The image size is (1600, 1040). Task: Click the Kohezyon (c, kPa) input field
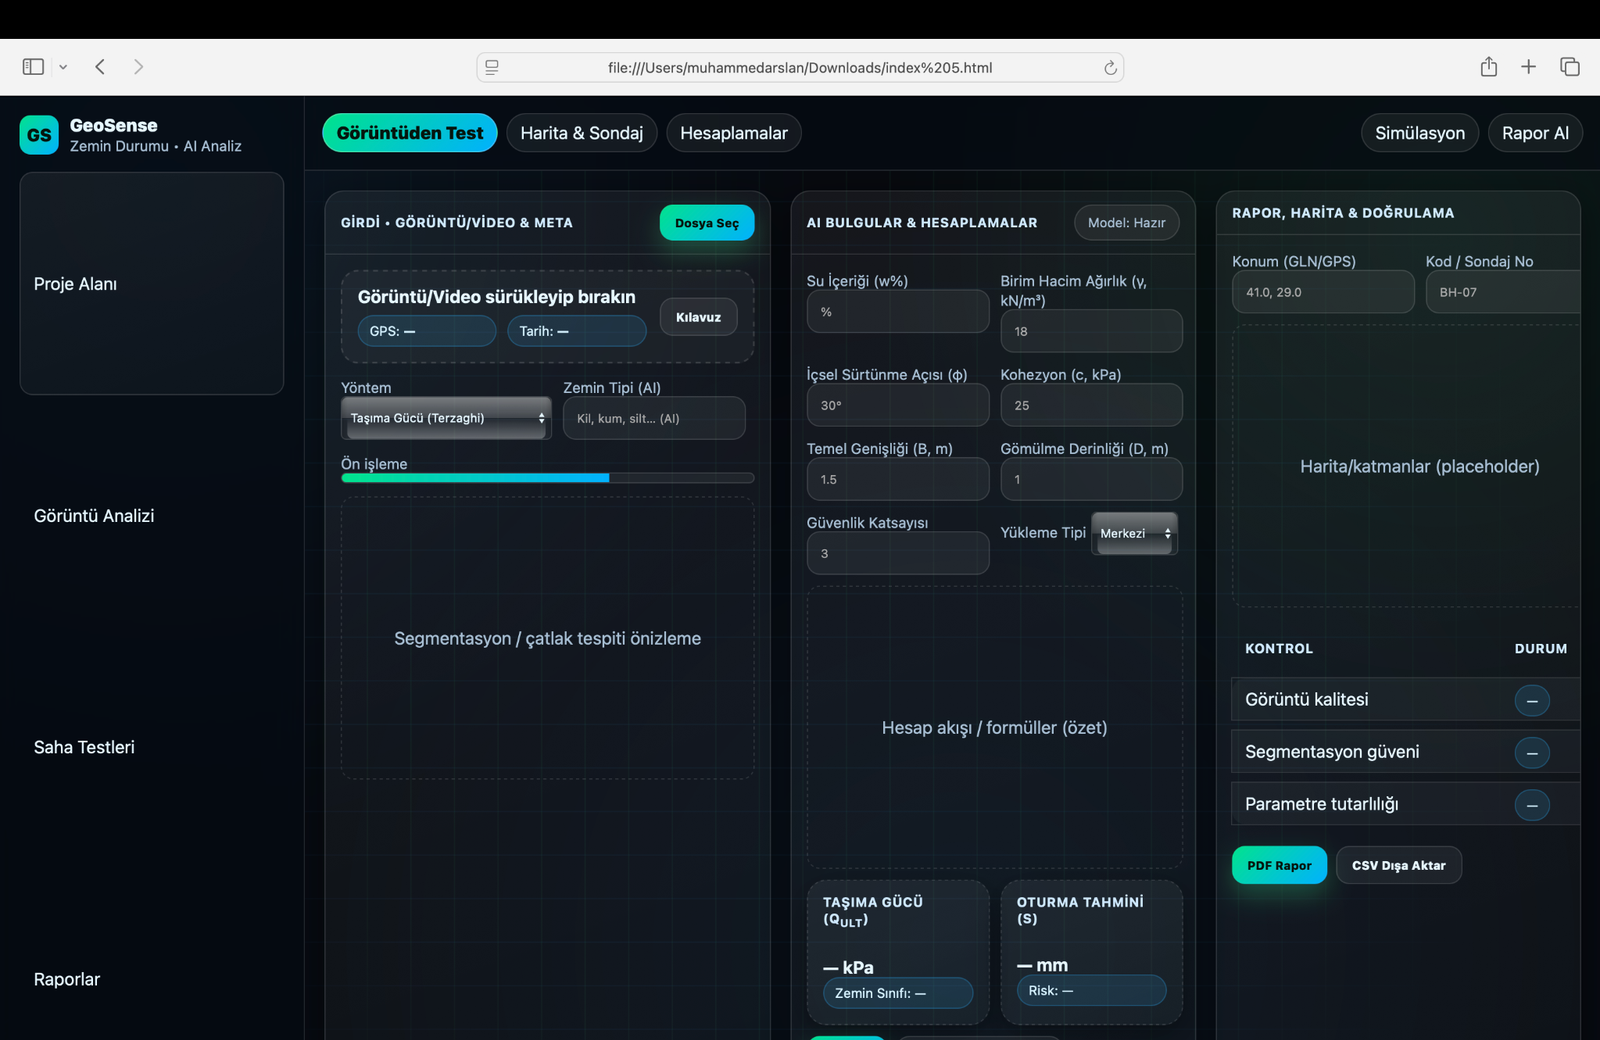[1091, 405]
